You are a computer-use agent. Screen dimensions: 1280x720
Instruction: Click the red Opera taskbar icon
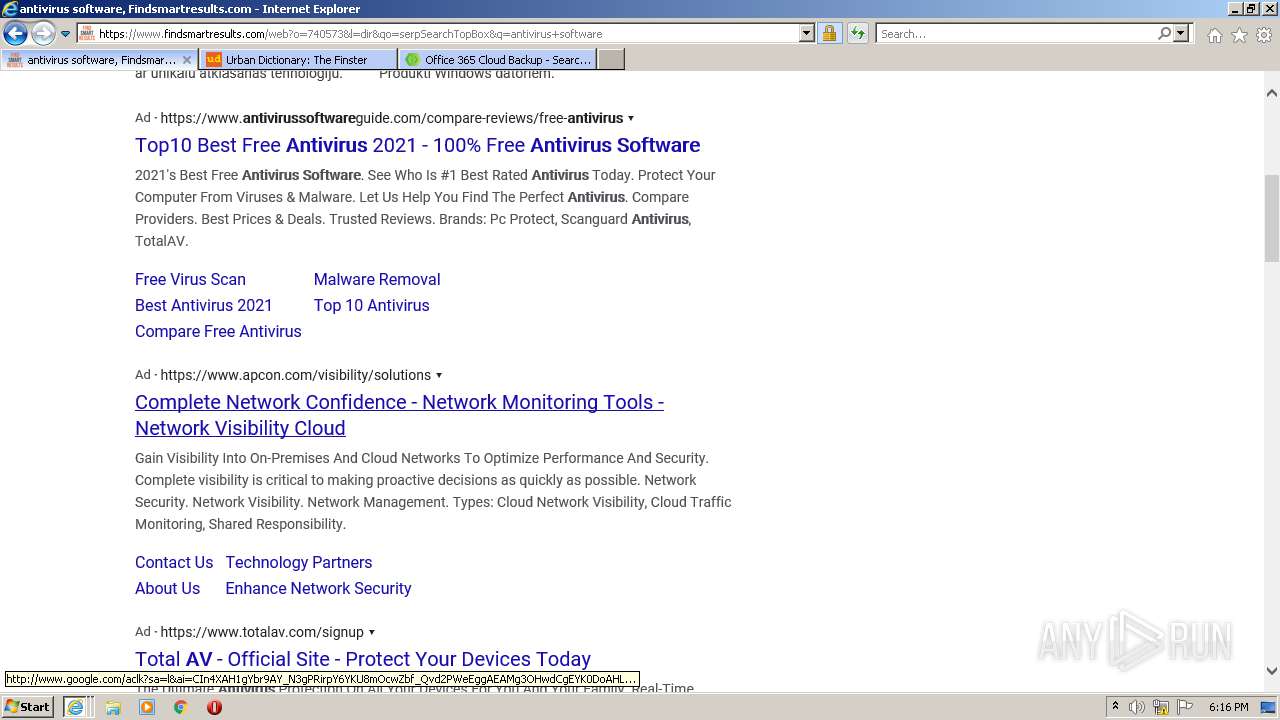coord(214,707)
